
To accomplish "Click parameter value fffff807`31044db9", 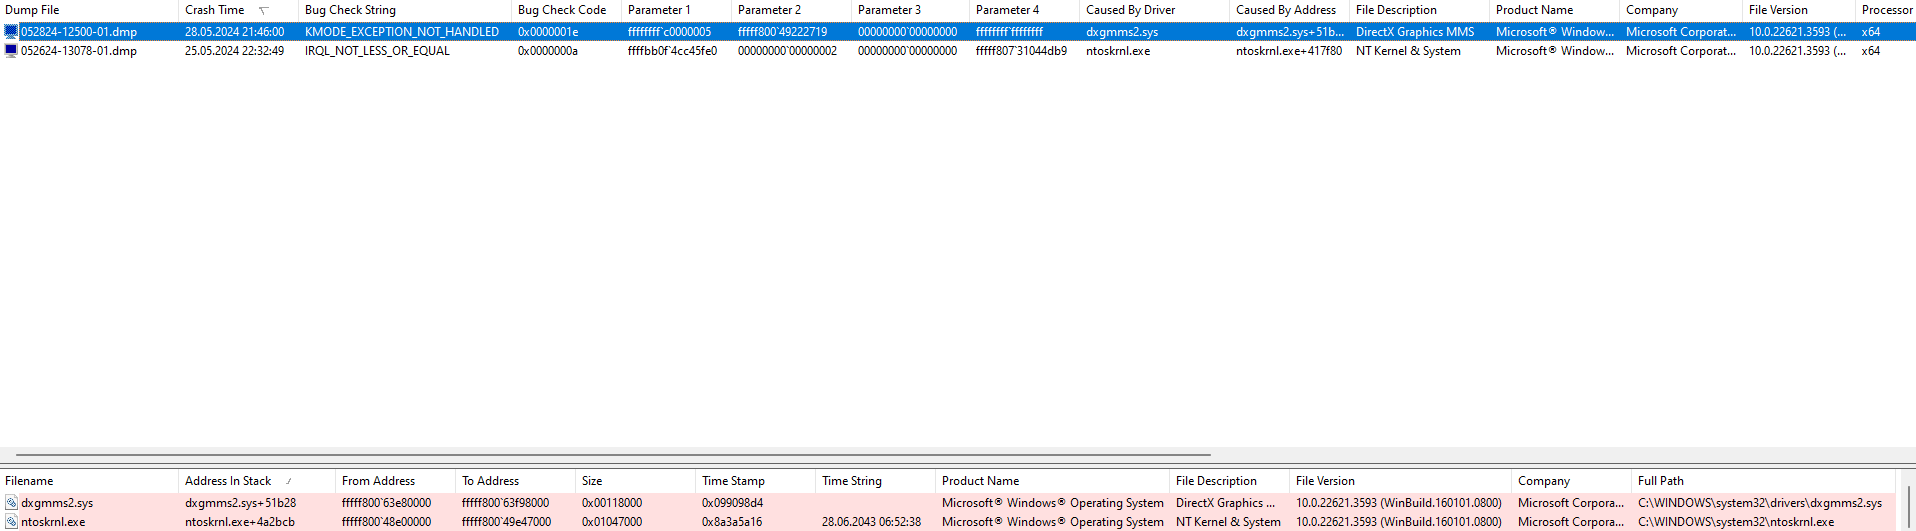I will tap(1021, 51).
